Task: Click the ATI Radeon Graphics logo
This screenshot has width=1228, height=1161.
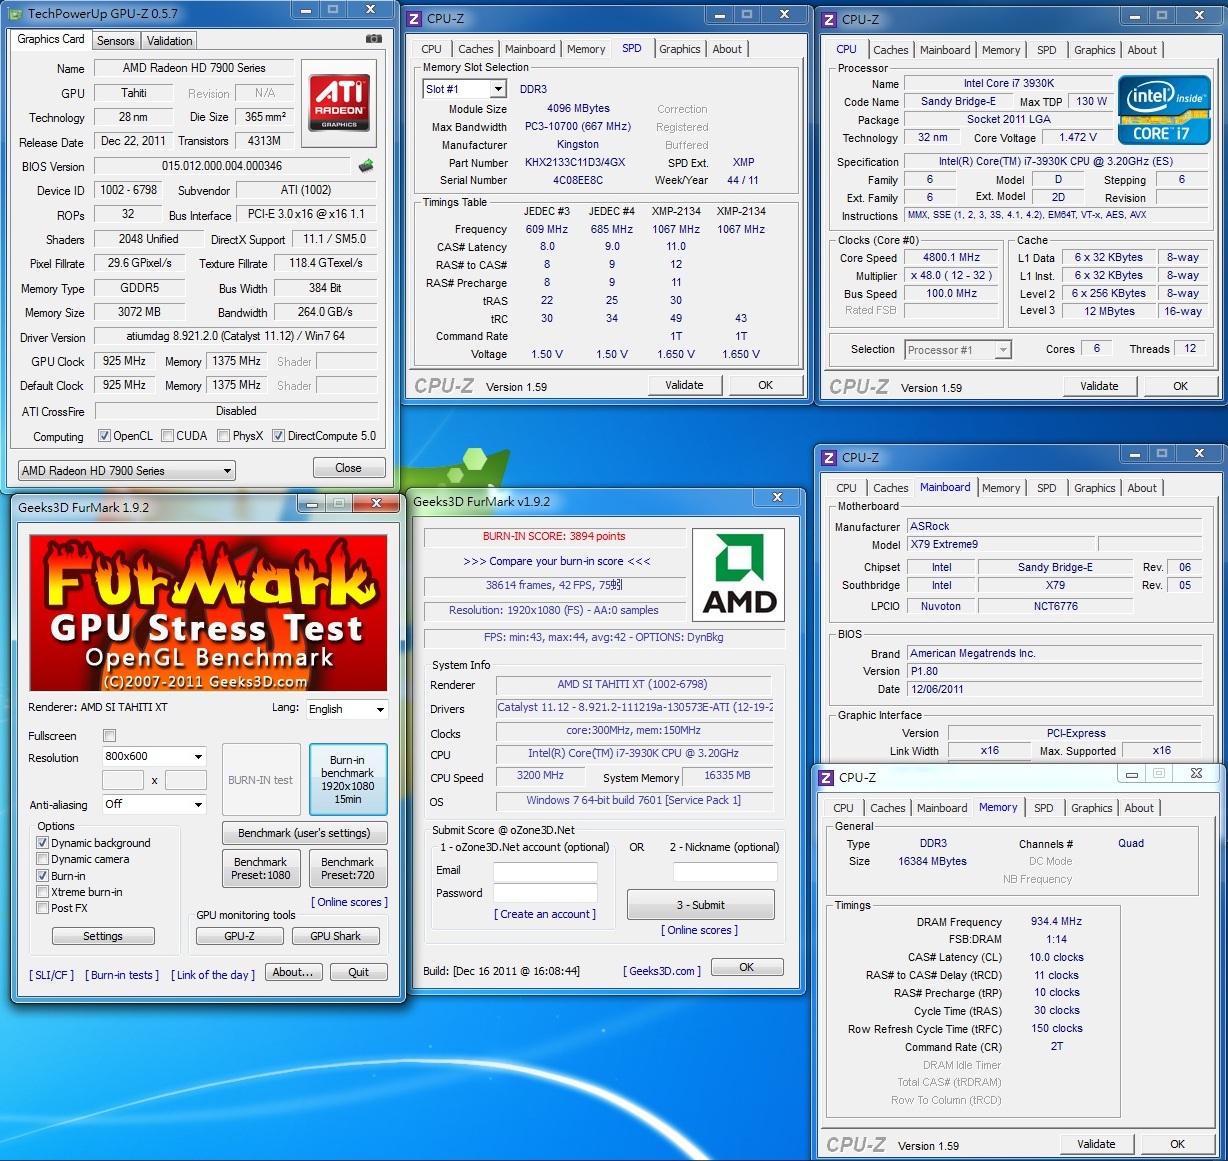Action: coord(339,102)
